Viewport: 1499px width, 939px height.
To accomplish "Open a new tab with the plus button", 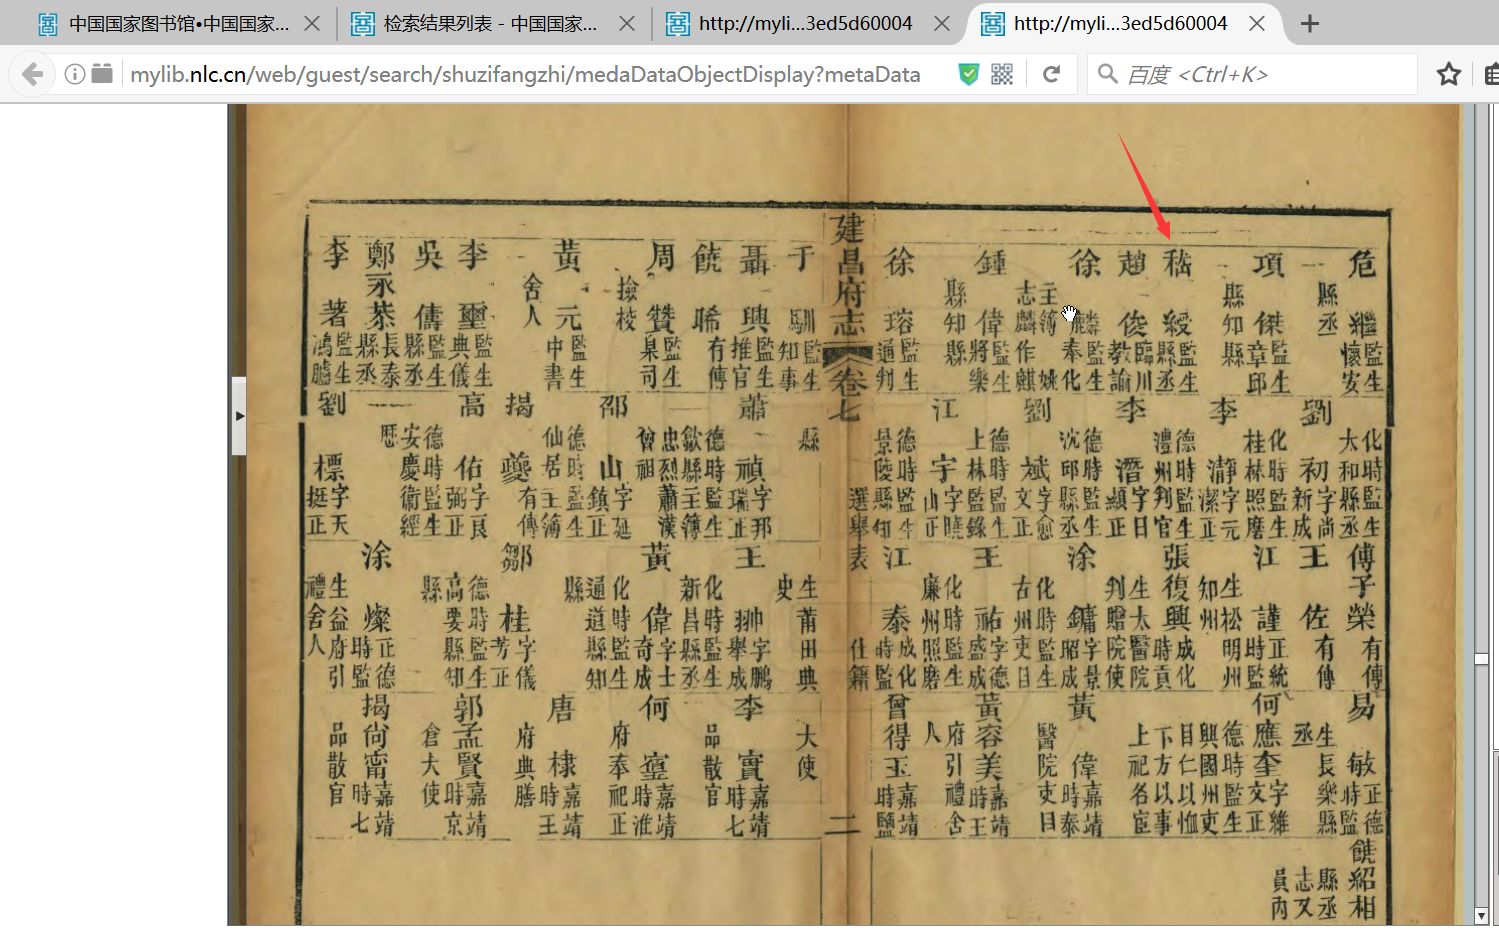I will click(x=1309, y=23).
